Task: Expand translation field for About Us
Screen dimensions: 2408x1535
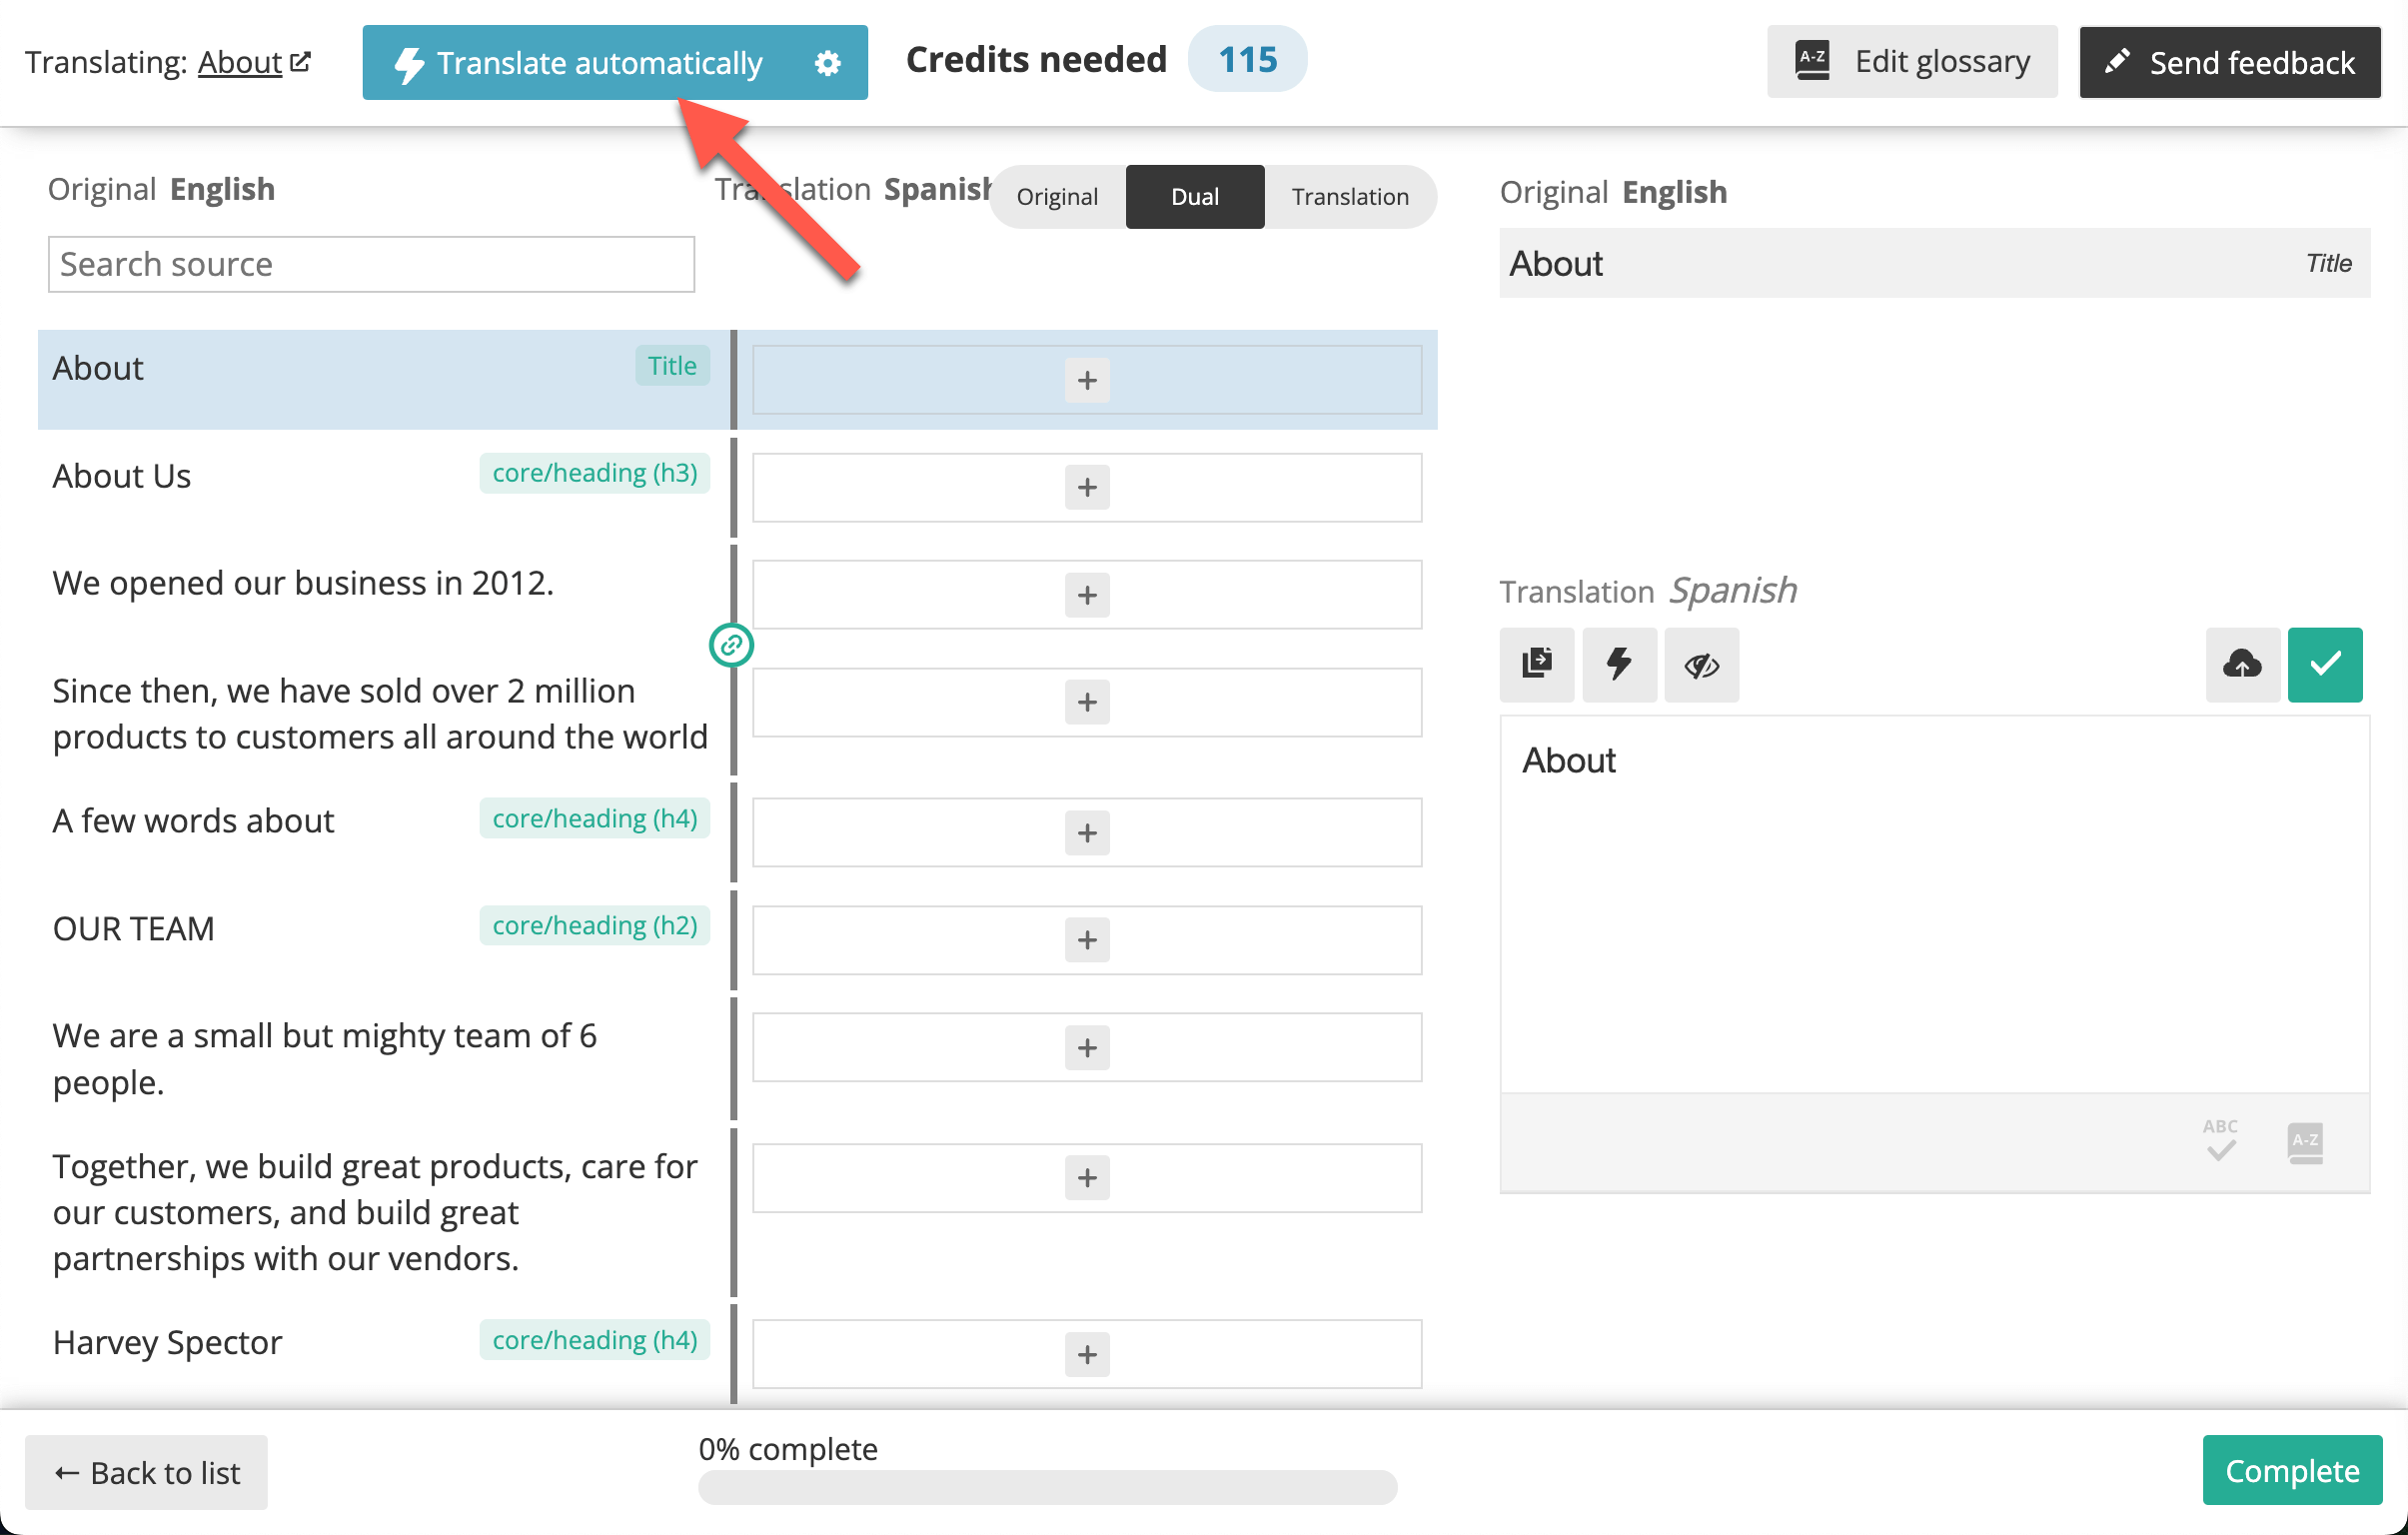Action: [x=1087, y=488]
